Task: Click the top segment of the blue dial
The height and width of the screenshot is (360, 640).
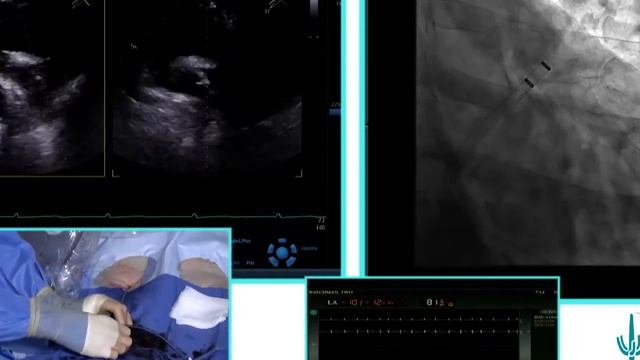Action: click(282, 241)
